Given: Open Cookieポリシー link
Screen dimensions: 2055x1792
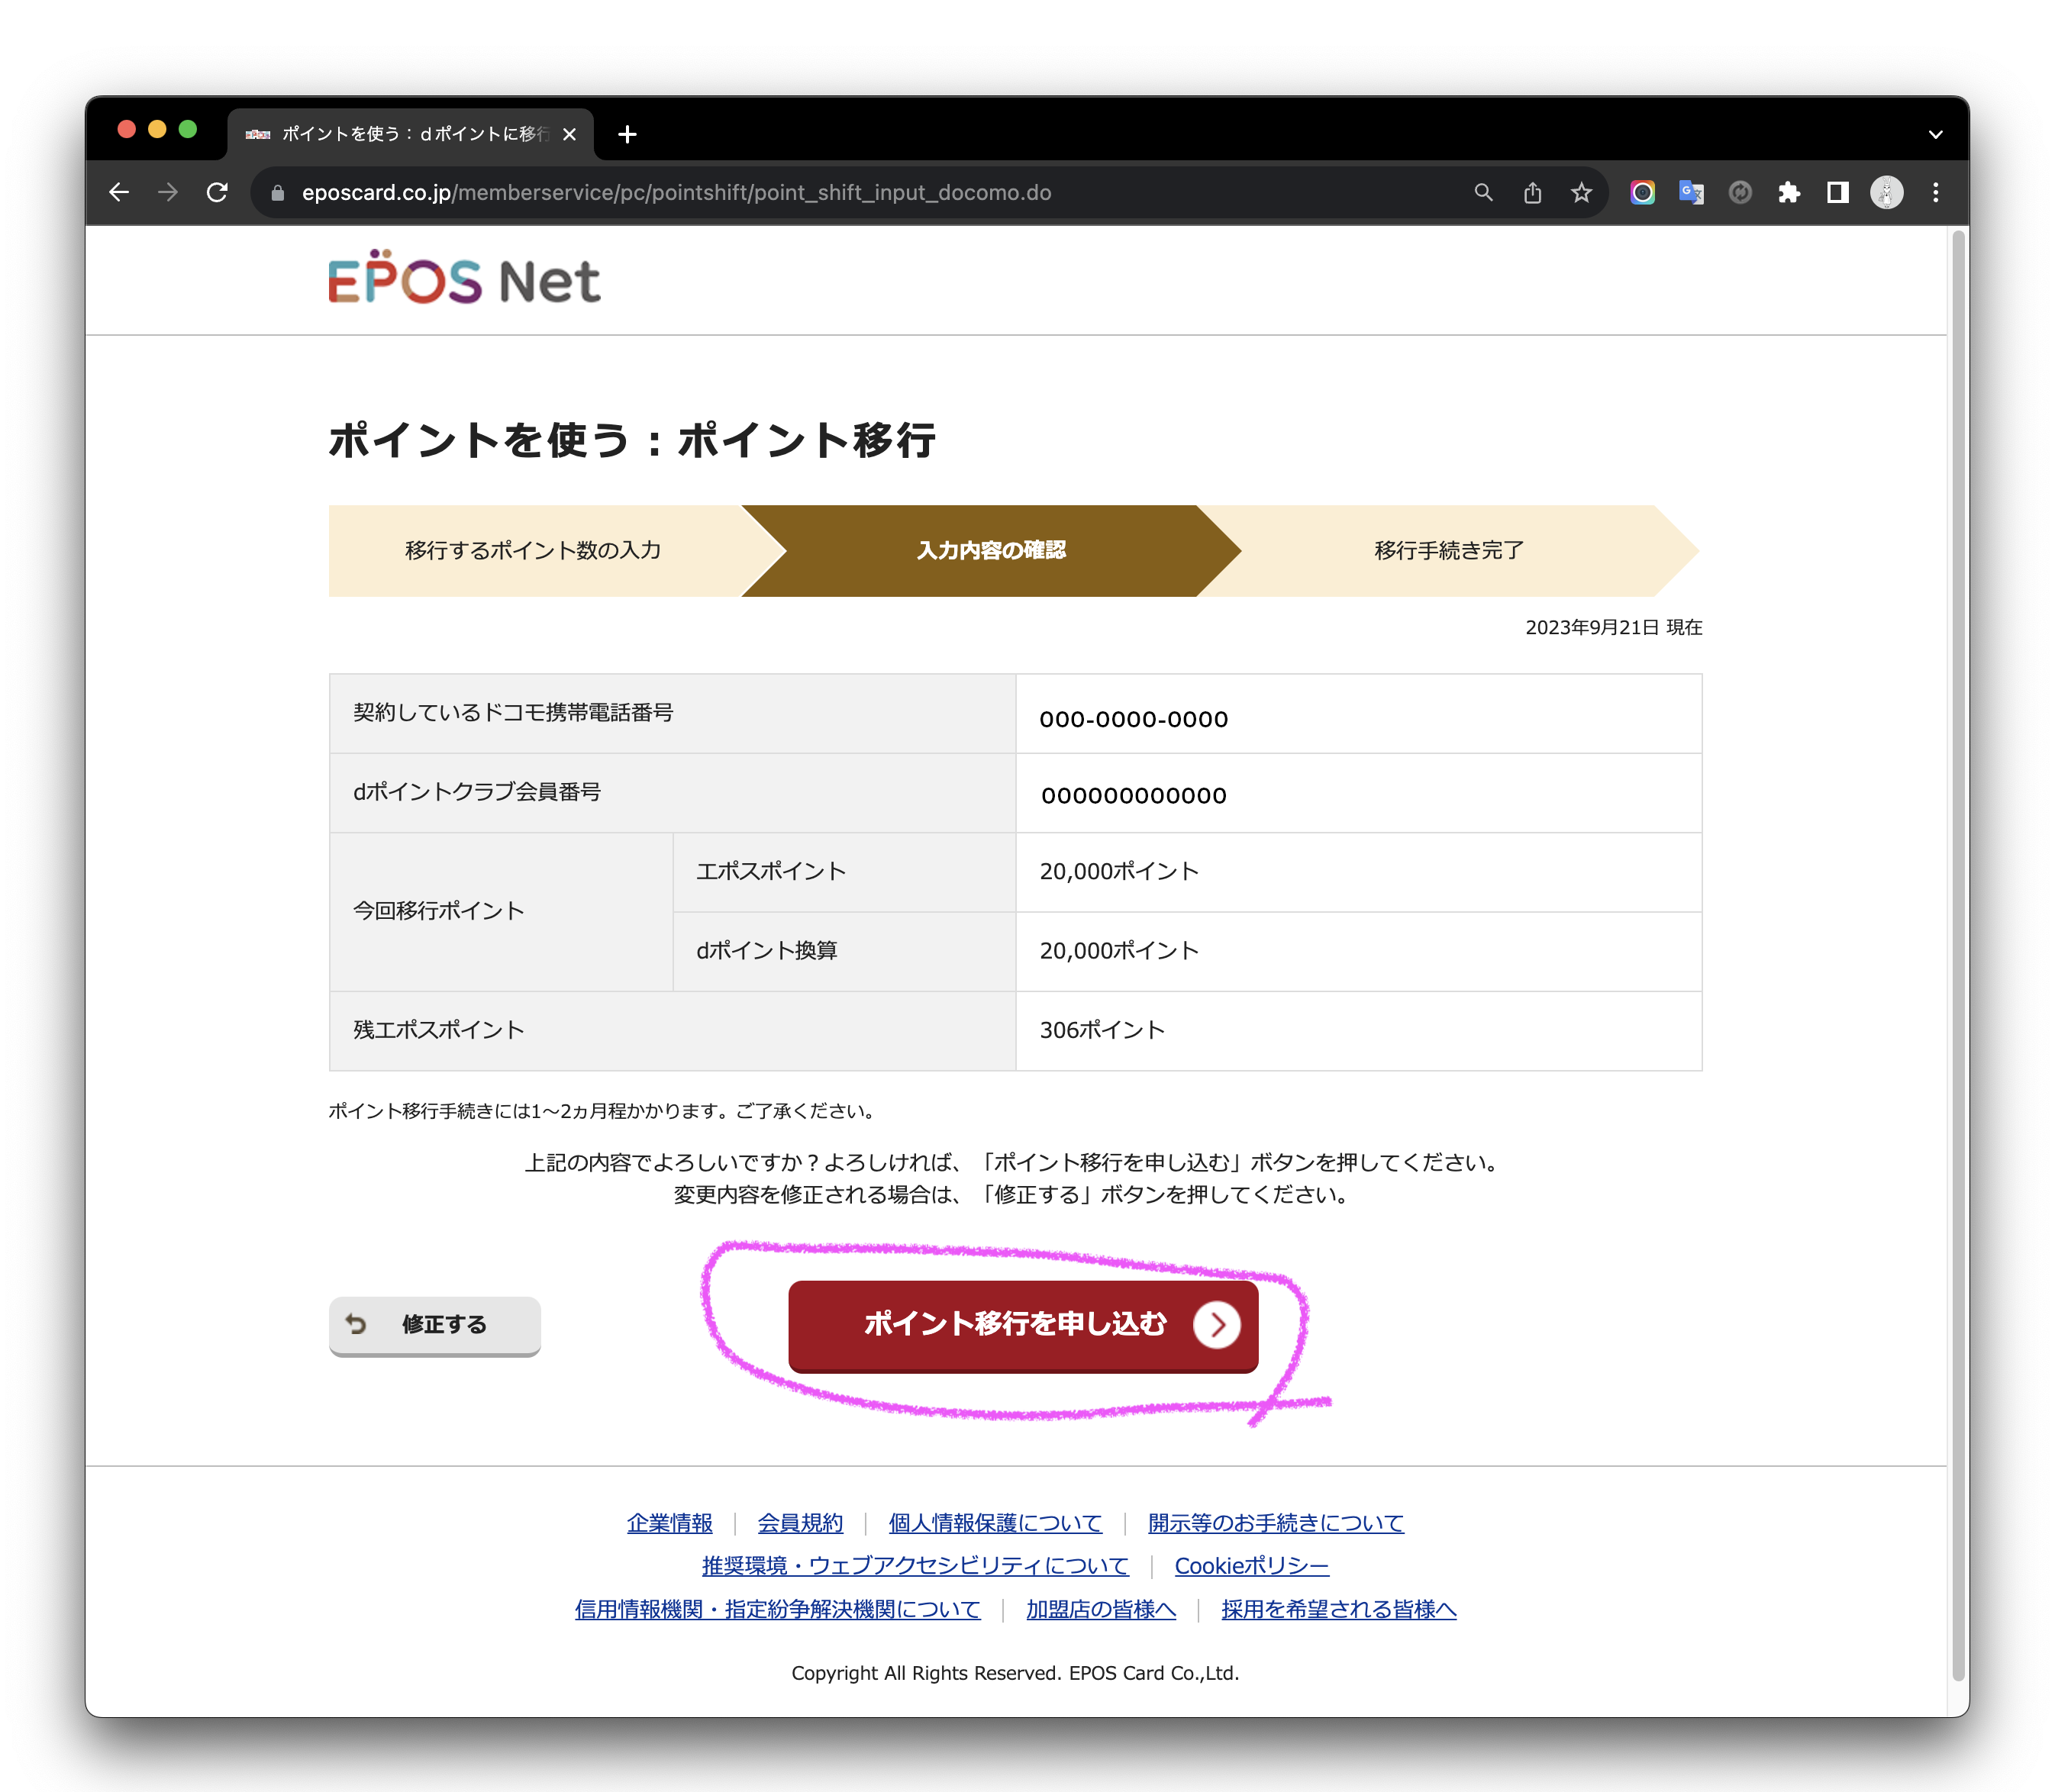Looking at the screenshot, I should pyautogui.click(x=1251, y=1566).
